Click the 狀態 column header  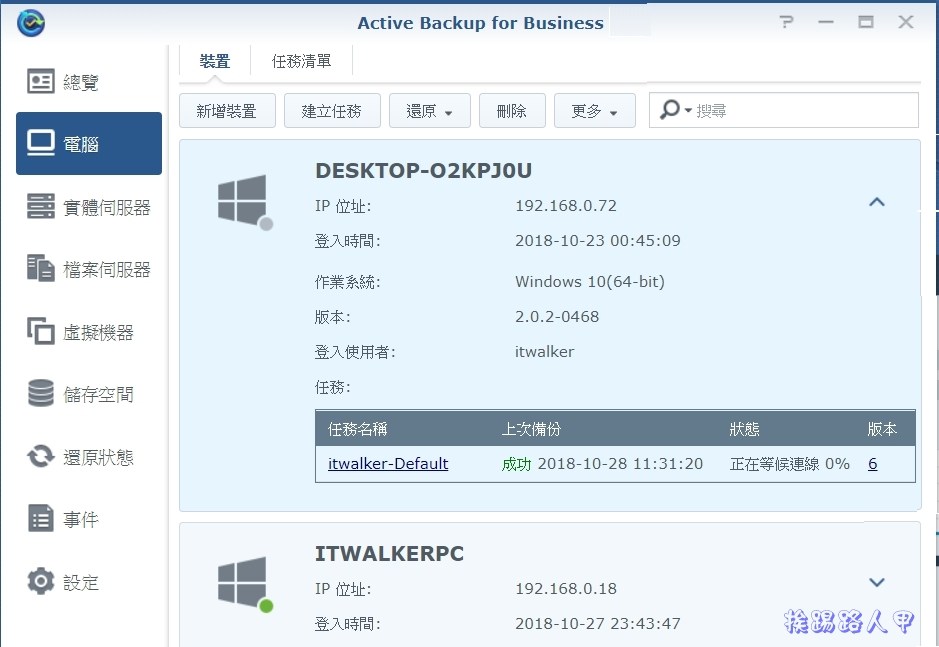click(x=744, y=429)
